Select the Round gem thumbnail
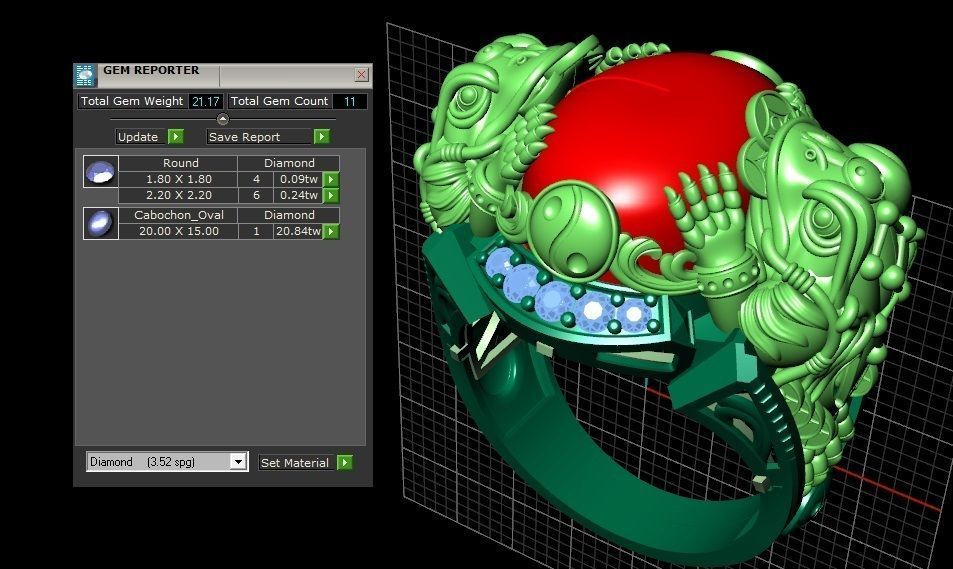 tap(101, 172)
